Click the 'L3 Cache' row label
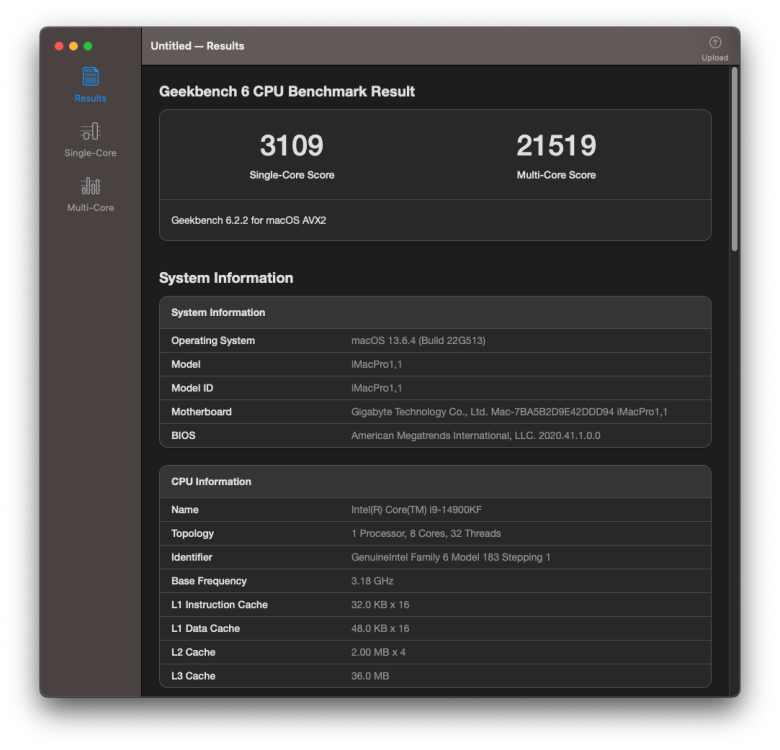The image size is (780, 750). tap(193, 676)
